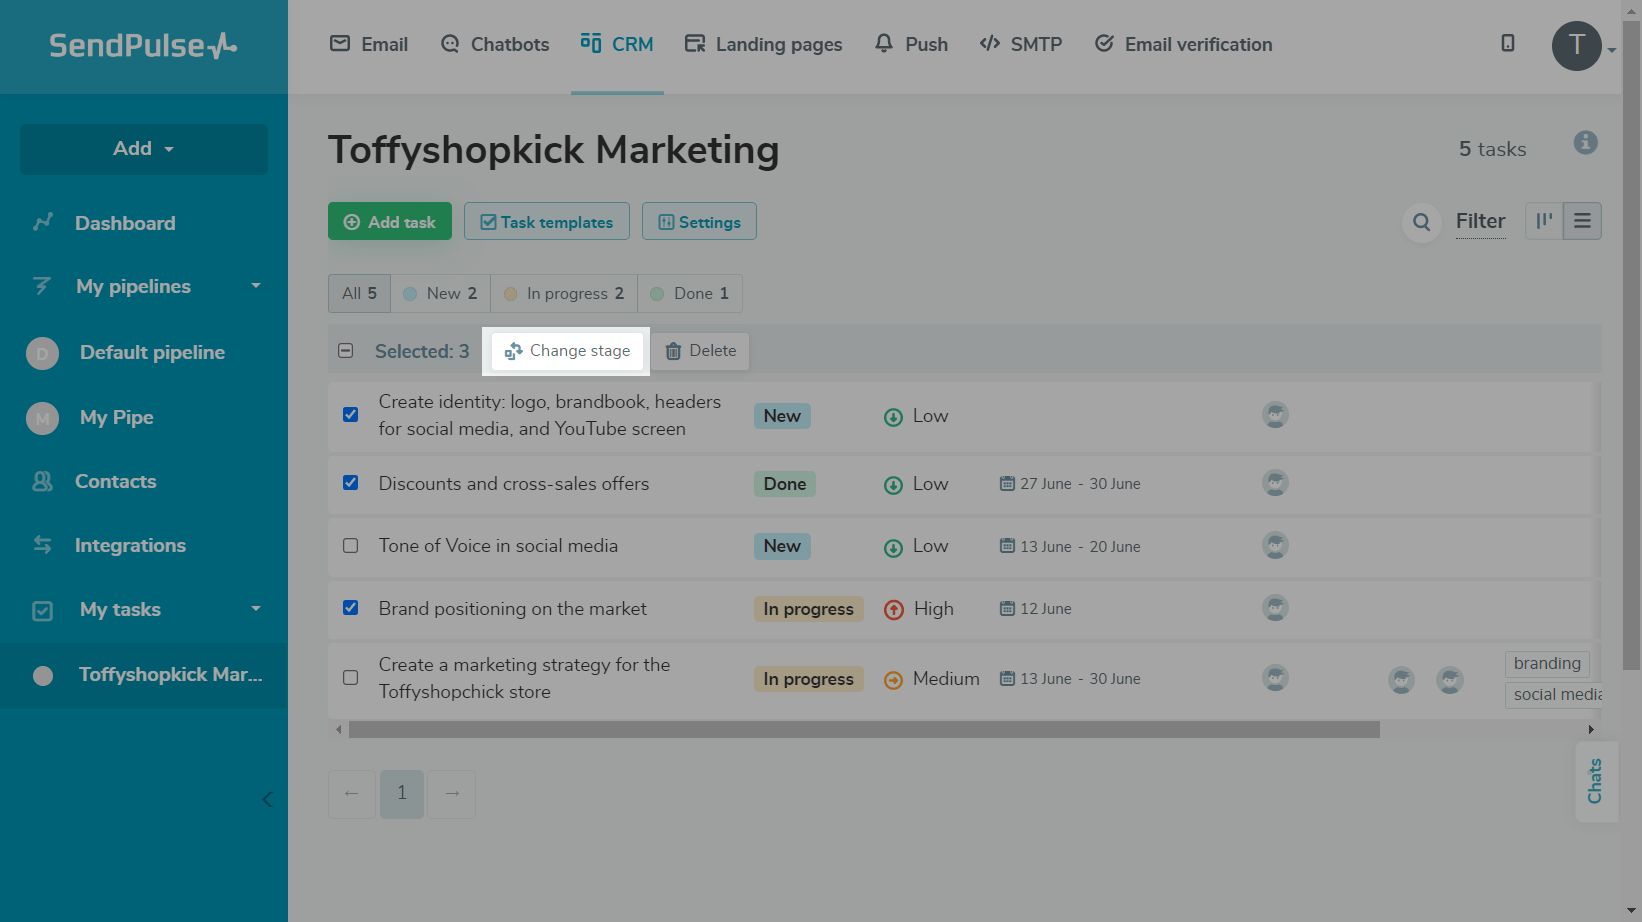1642x922 pixels.
Task: Open the Email verification tab
Action: (1183, 44)
